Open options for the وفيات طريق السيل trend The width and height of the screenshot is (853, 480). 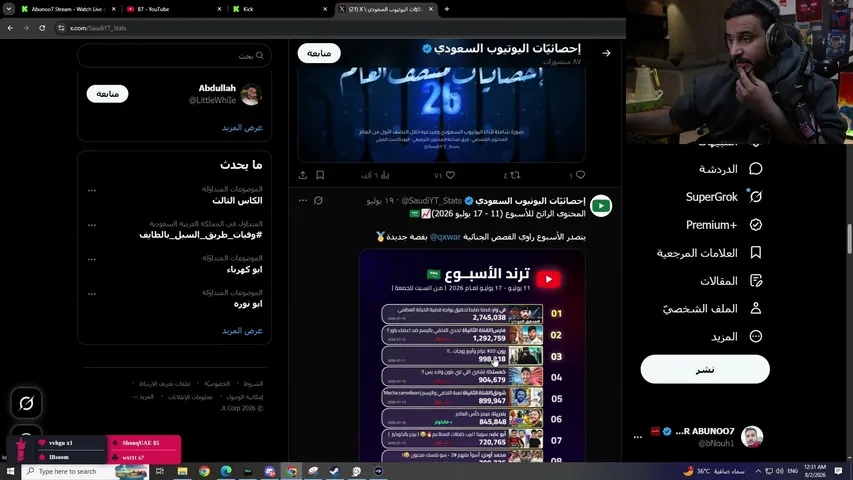[x=92, y=225]
